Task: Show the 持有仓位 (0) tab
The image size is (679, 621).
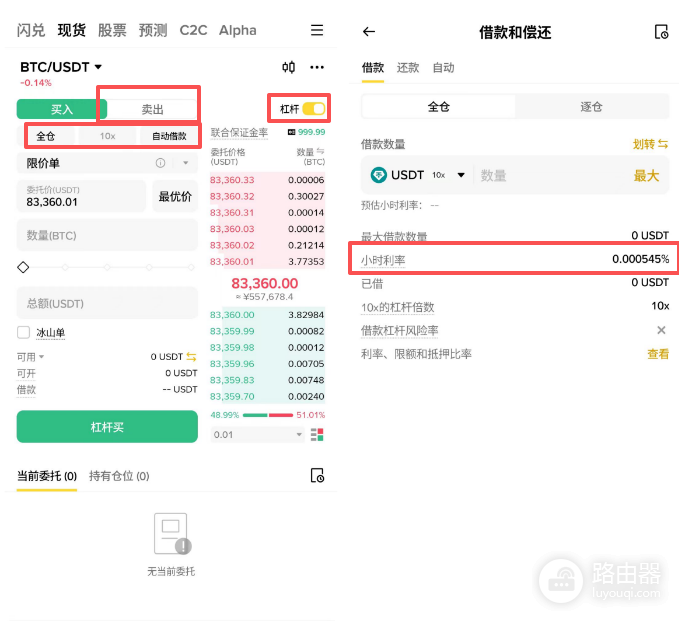Action: (x=119, y=476)
